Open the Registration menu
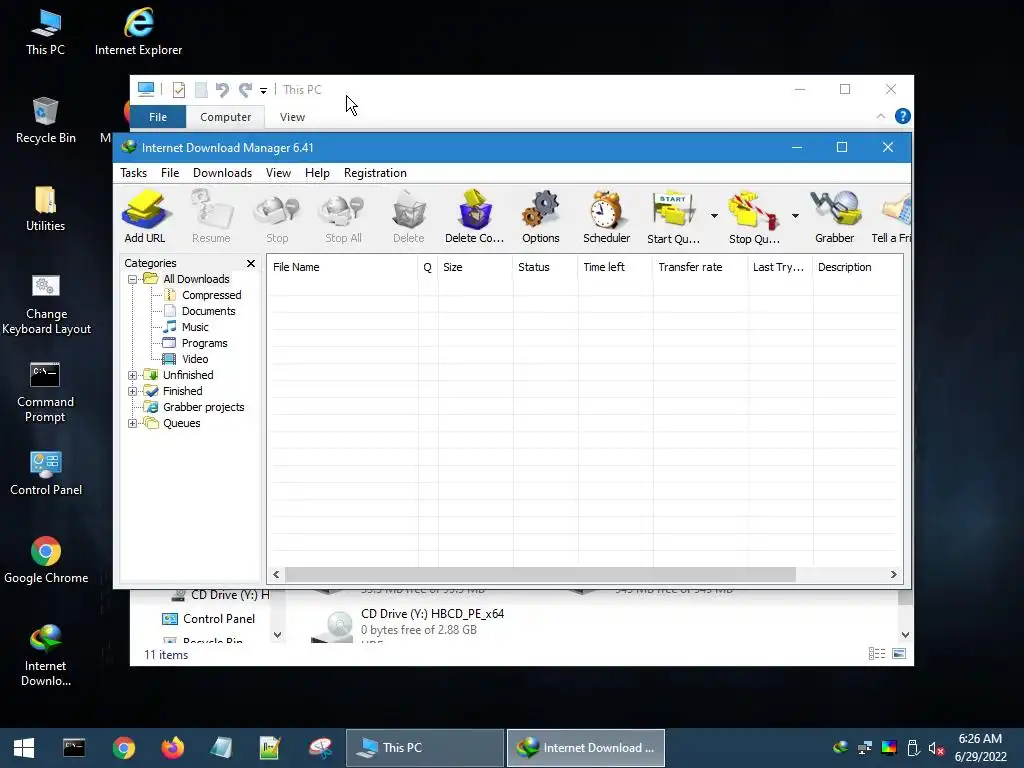This screenshot has height=768, width=1024. (375, 173)
